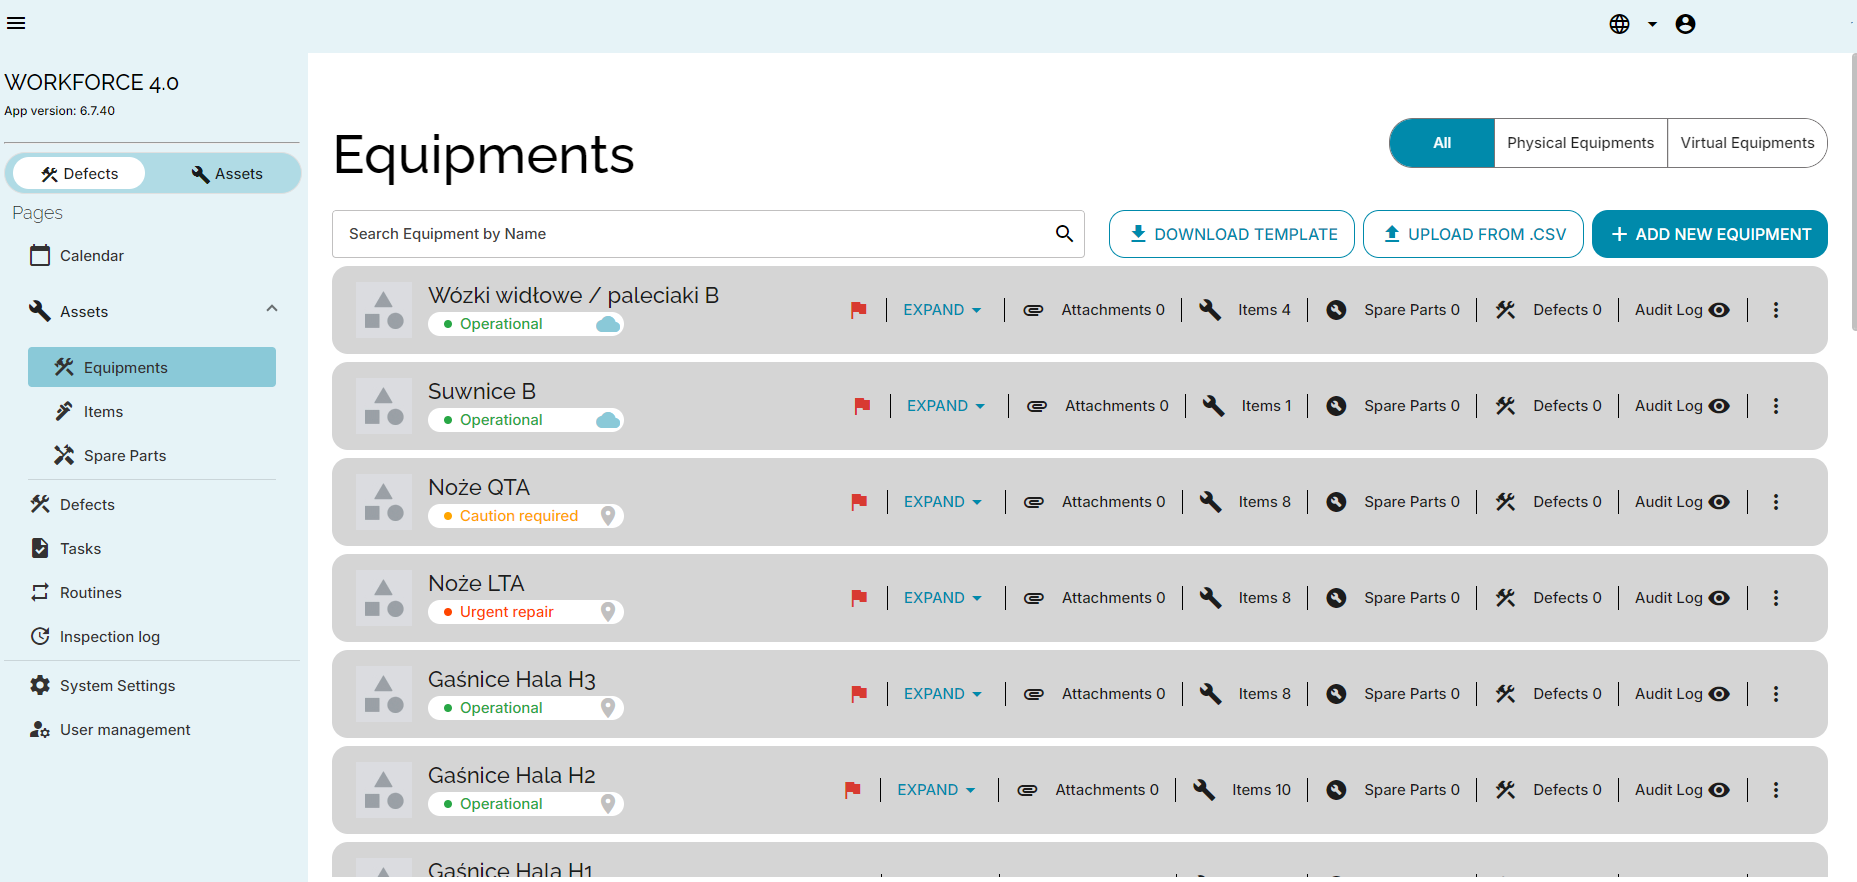Image resolution: width=1857 pixels, height=882 pixels.
Task: Click the globe language icon
Action: point(1619,24)
